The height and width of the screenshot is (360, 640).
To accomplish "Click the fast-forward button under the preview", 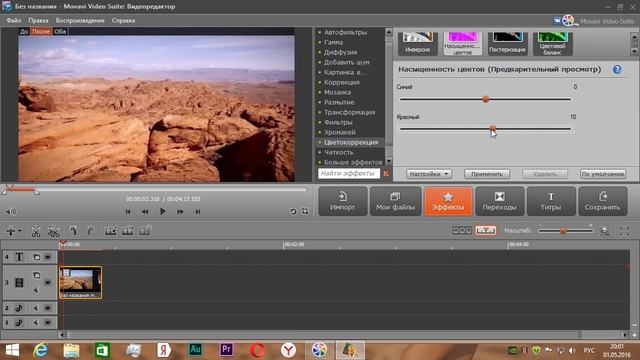I will [x=180, y=211].
